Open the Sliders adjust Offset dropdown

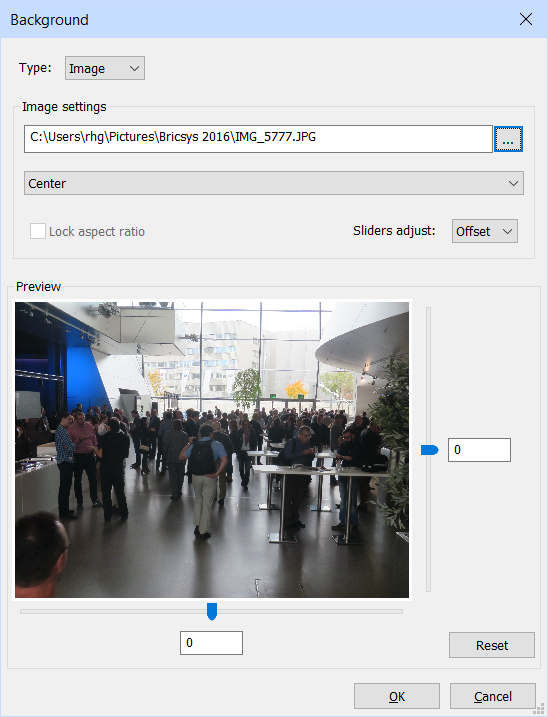pyautogui.click(x=484, y=231)
